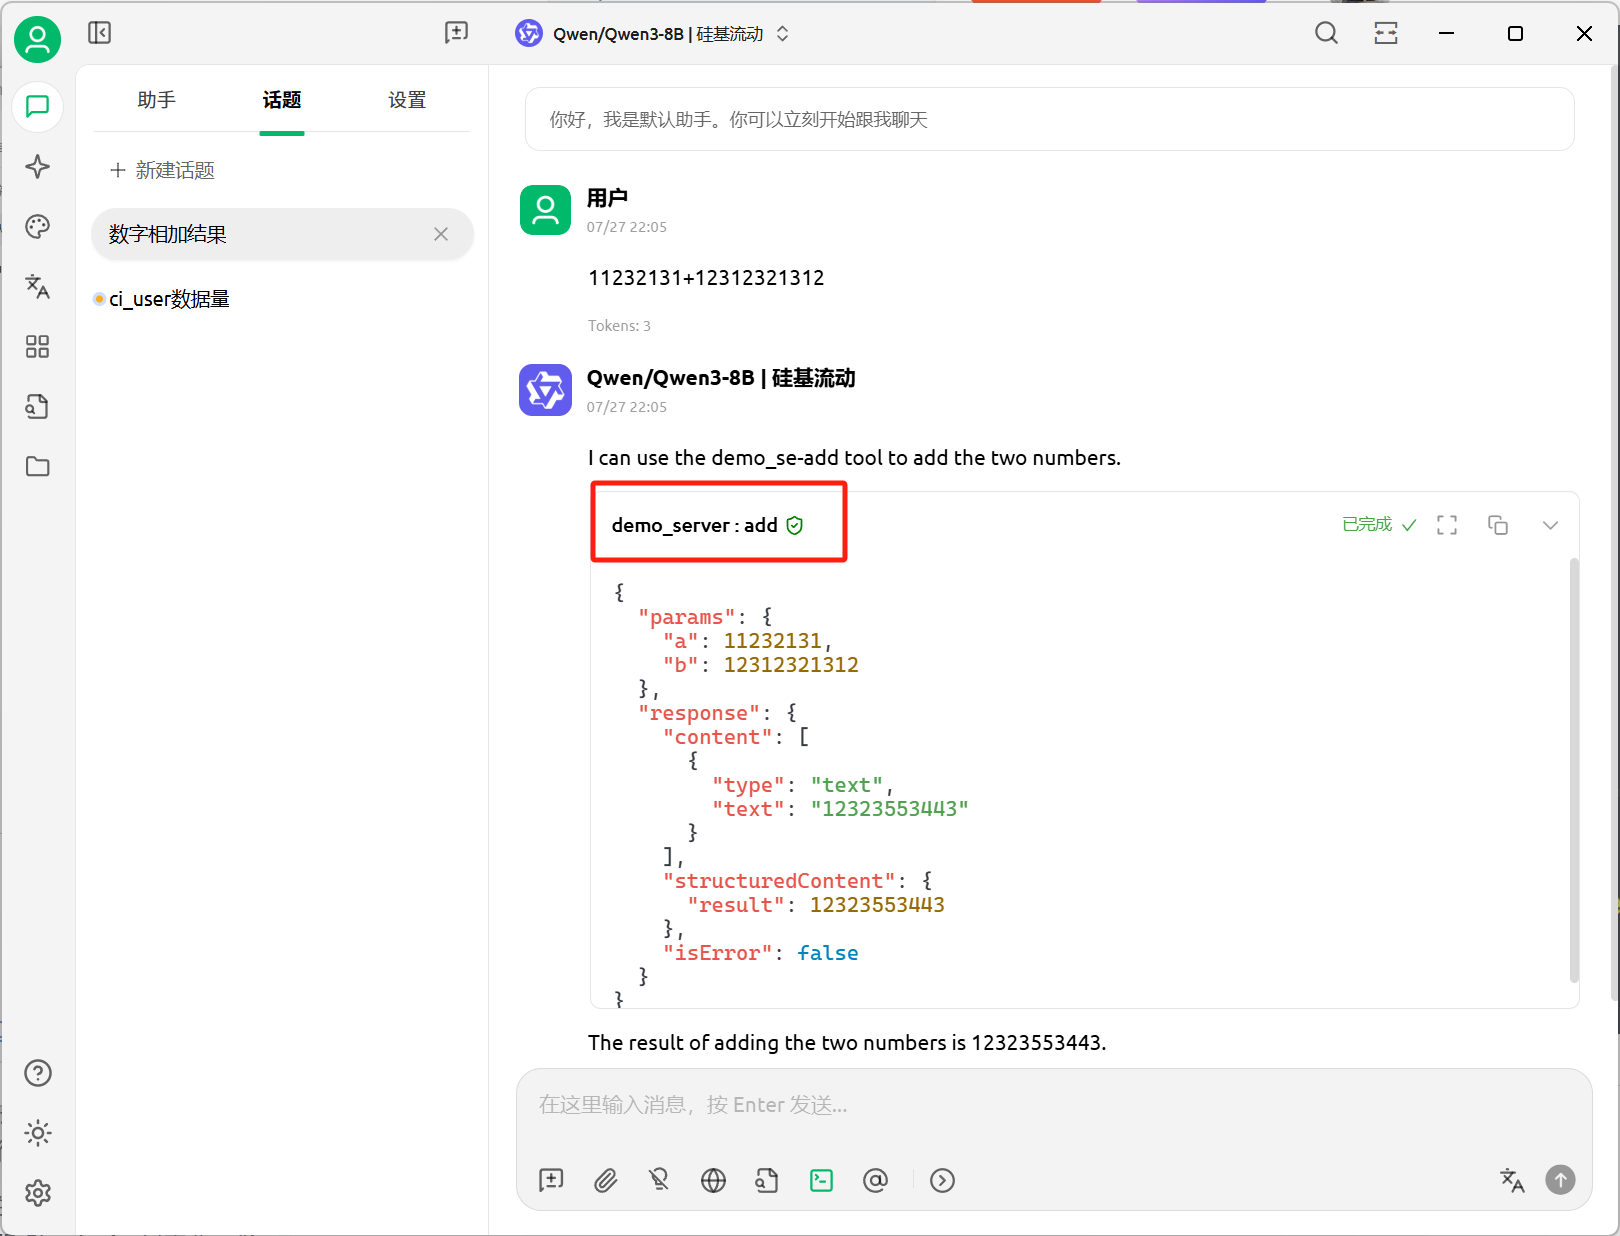Open the knowledge base icon in sidebar
The image size is (1620, 1236).
[x=37, y=407]
